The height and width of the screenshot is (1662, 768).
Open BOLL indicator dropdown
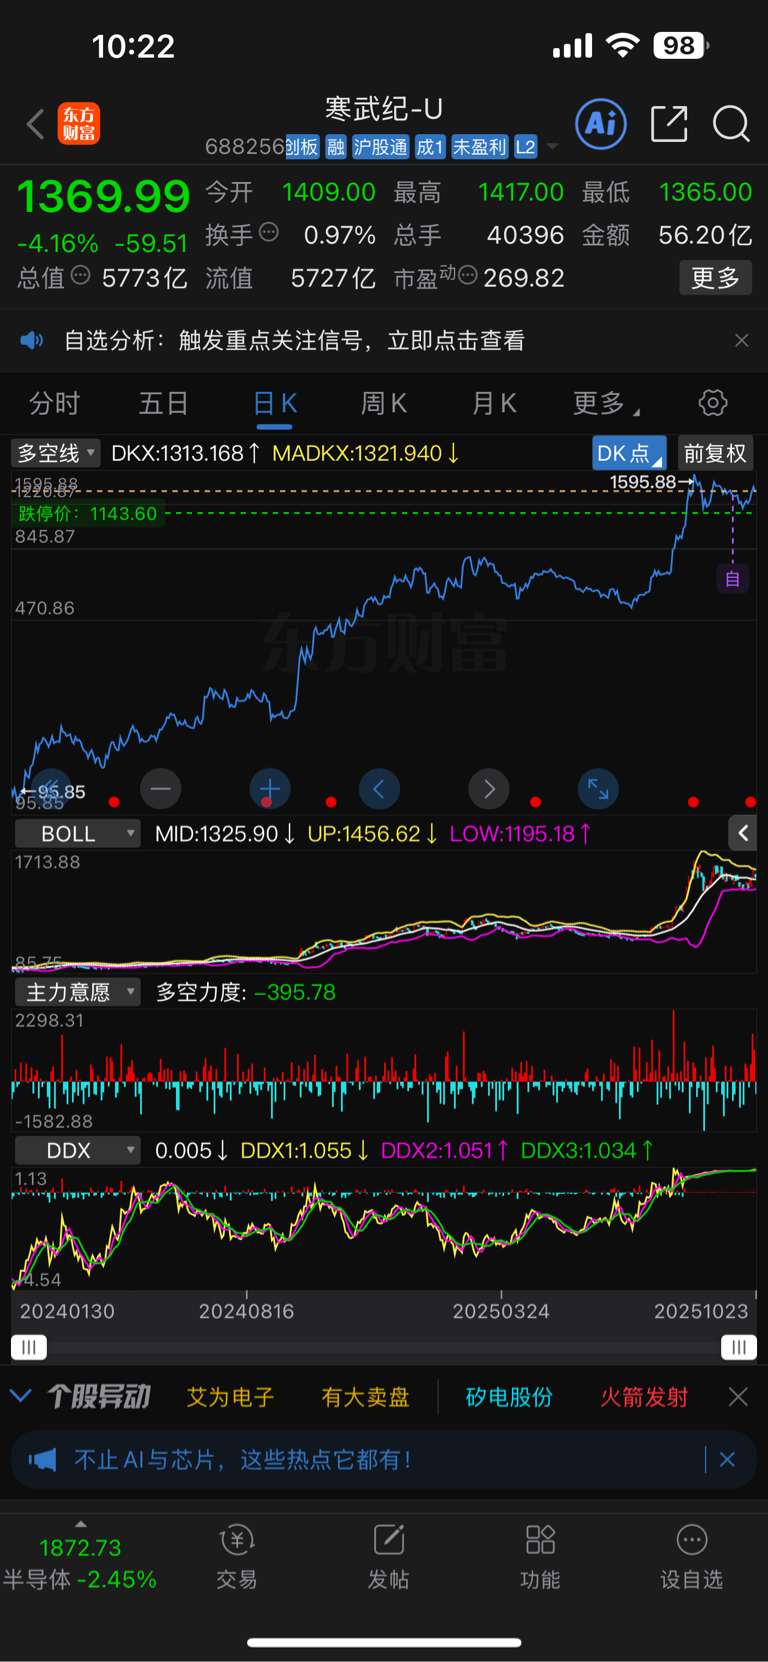click(77, 833)
